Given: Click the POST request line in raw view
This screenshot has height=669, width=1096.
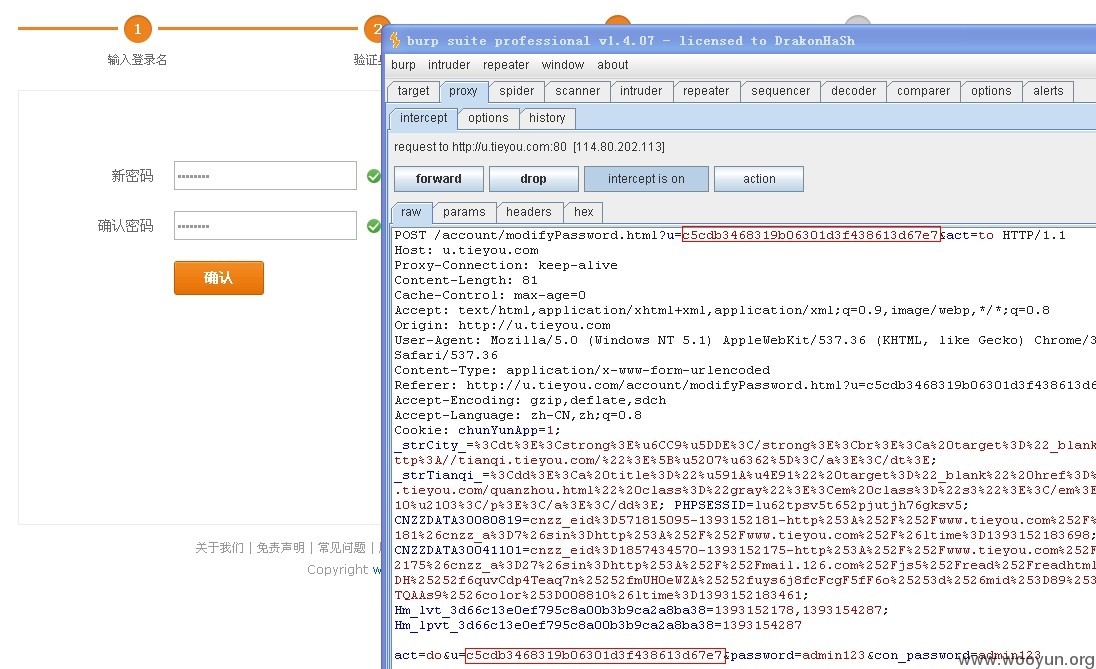Looking at the screenshot, I should pos(730,236).
